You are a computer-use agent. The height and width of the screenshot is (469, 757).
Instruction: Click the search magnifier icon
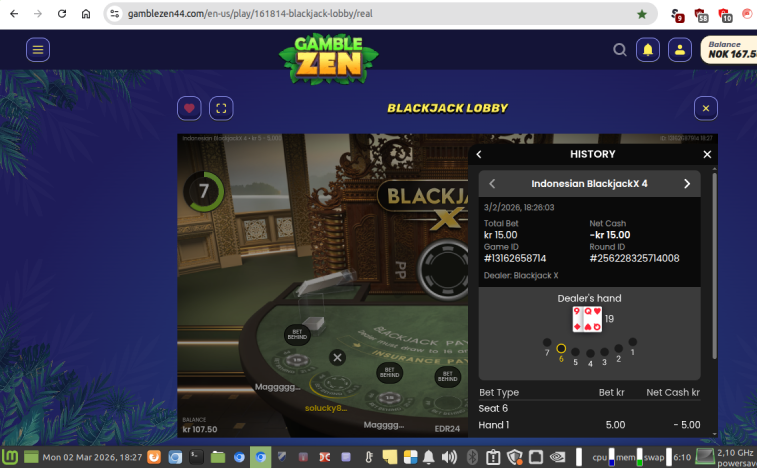click(x=620, y=49)
